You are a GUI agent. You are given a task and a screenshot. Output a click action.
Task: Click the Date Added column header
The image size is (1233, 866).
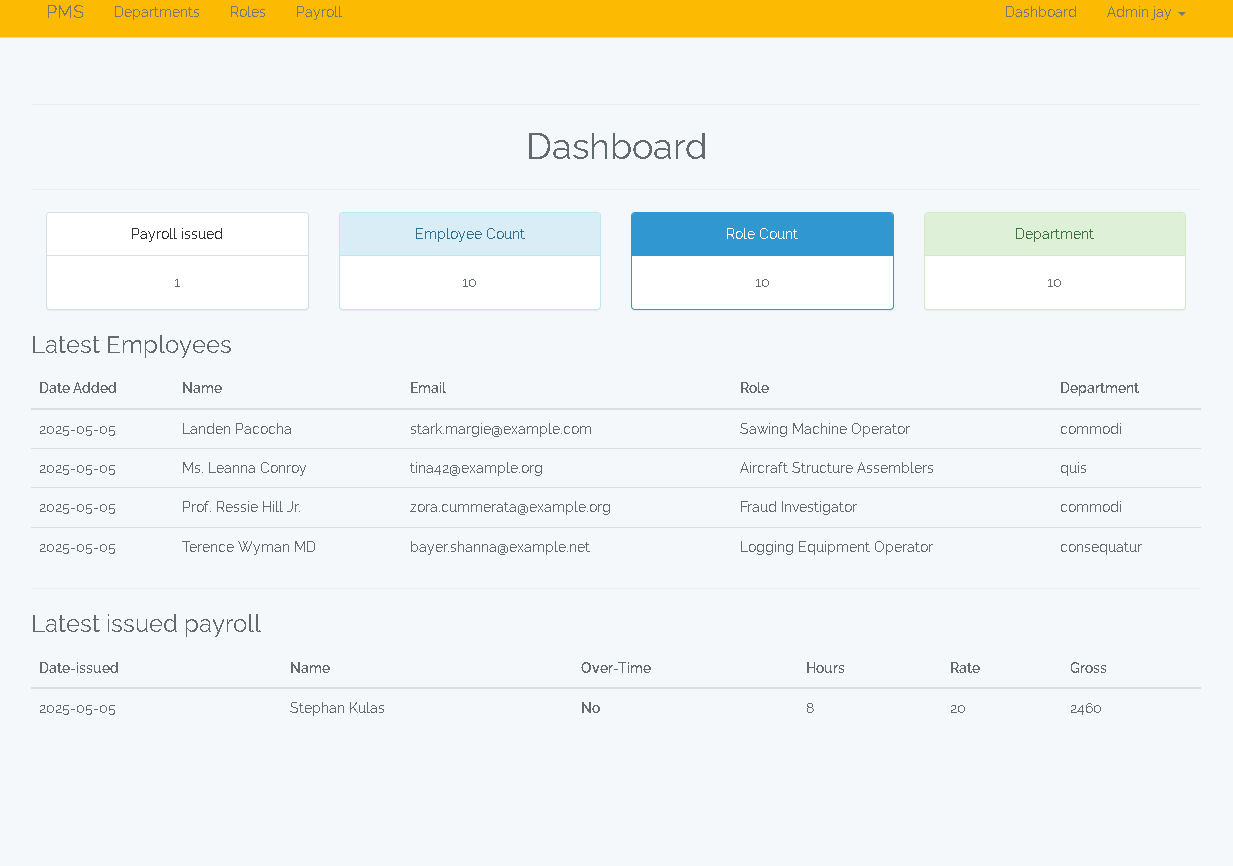tap(78, 388)
